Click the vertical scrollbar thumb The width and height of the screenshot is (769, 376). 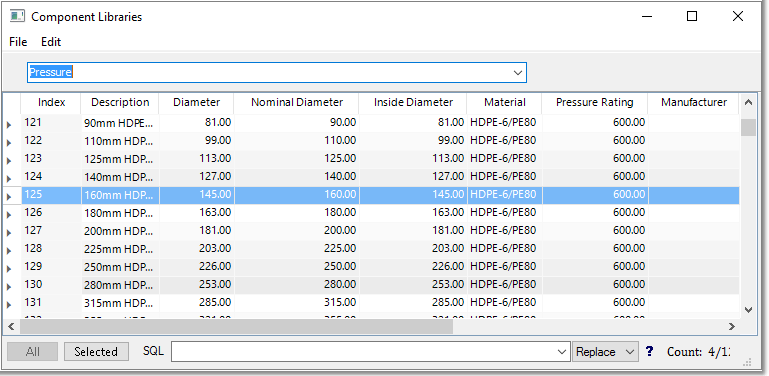748,127
